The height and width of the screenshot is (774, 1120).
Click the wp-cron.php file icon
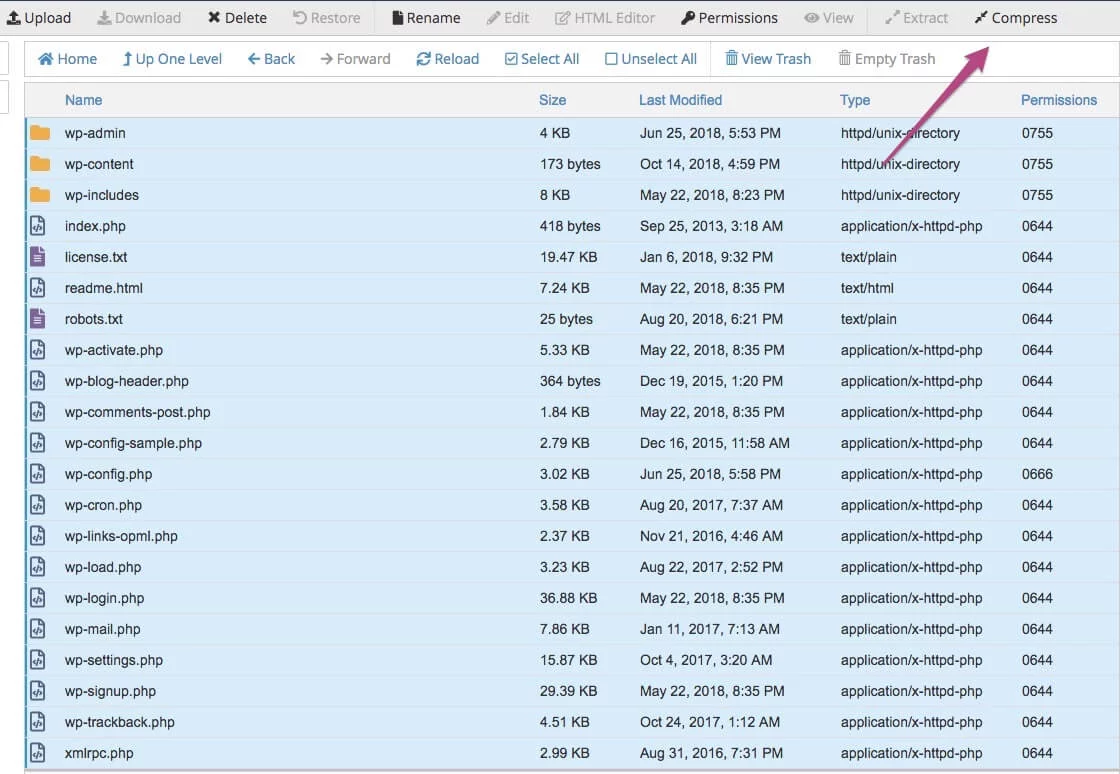point(38,505)
